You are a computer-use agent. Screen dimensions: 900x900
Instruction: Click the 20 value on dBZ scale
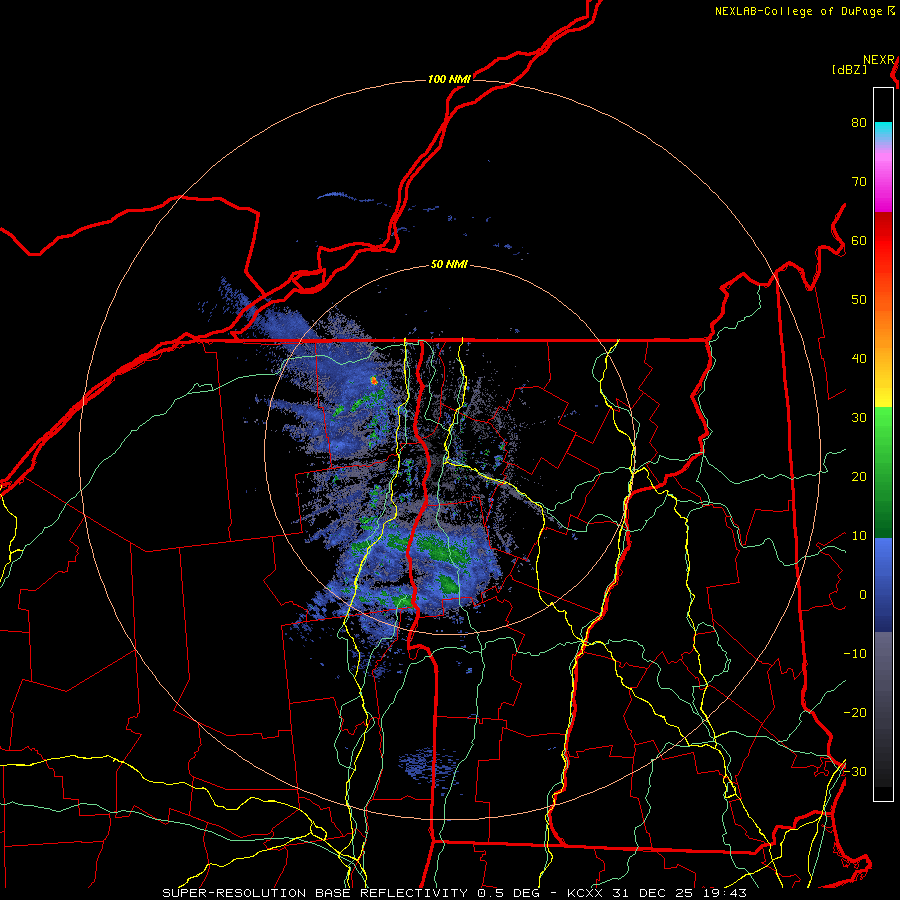(859, 477)
